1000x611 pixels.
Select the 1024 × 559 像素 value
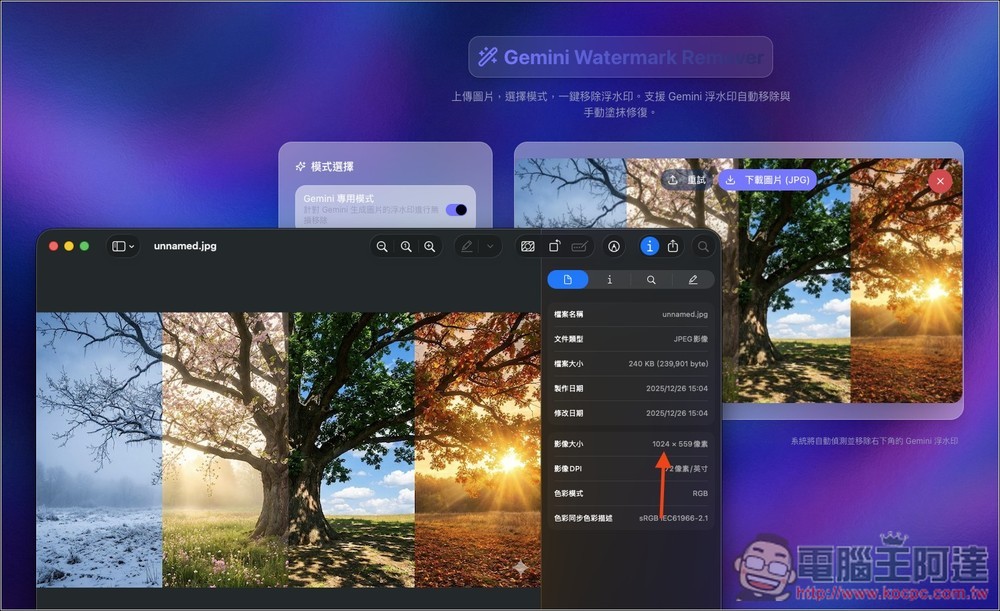pyautogui.click(x=680, y=444)
